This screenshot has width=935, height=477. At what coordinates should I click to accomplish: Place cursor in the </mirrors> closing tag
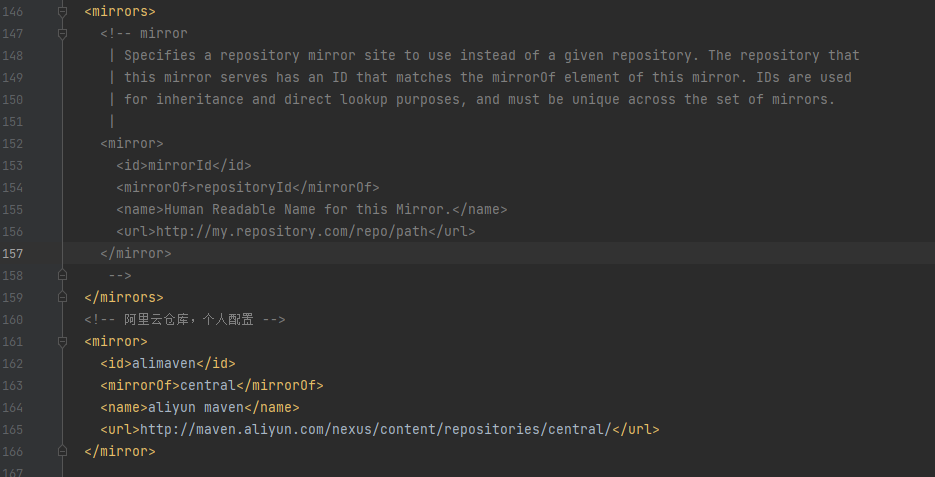(124, 297)
